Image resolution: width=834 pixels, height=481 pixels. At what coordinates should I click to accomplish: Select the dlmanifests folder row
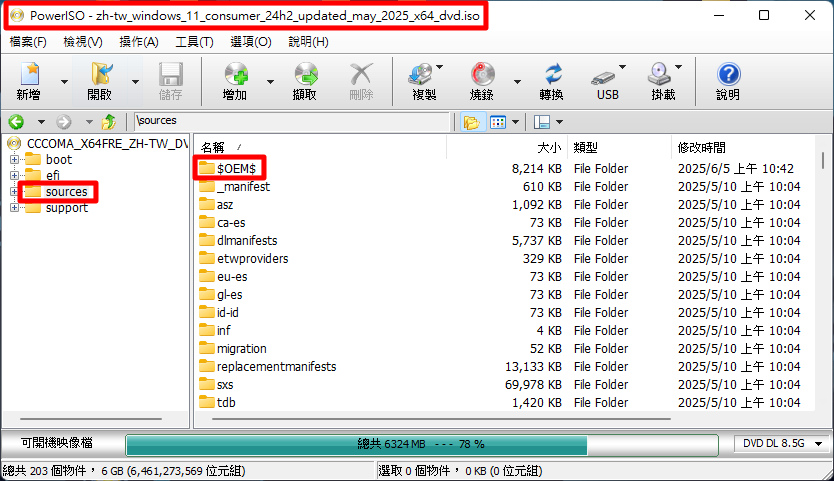coord(504,240)
